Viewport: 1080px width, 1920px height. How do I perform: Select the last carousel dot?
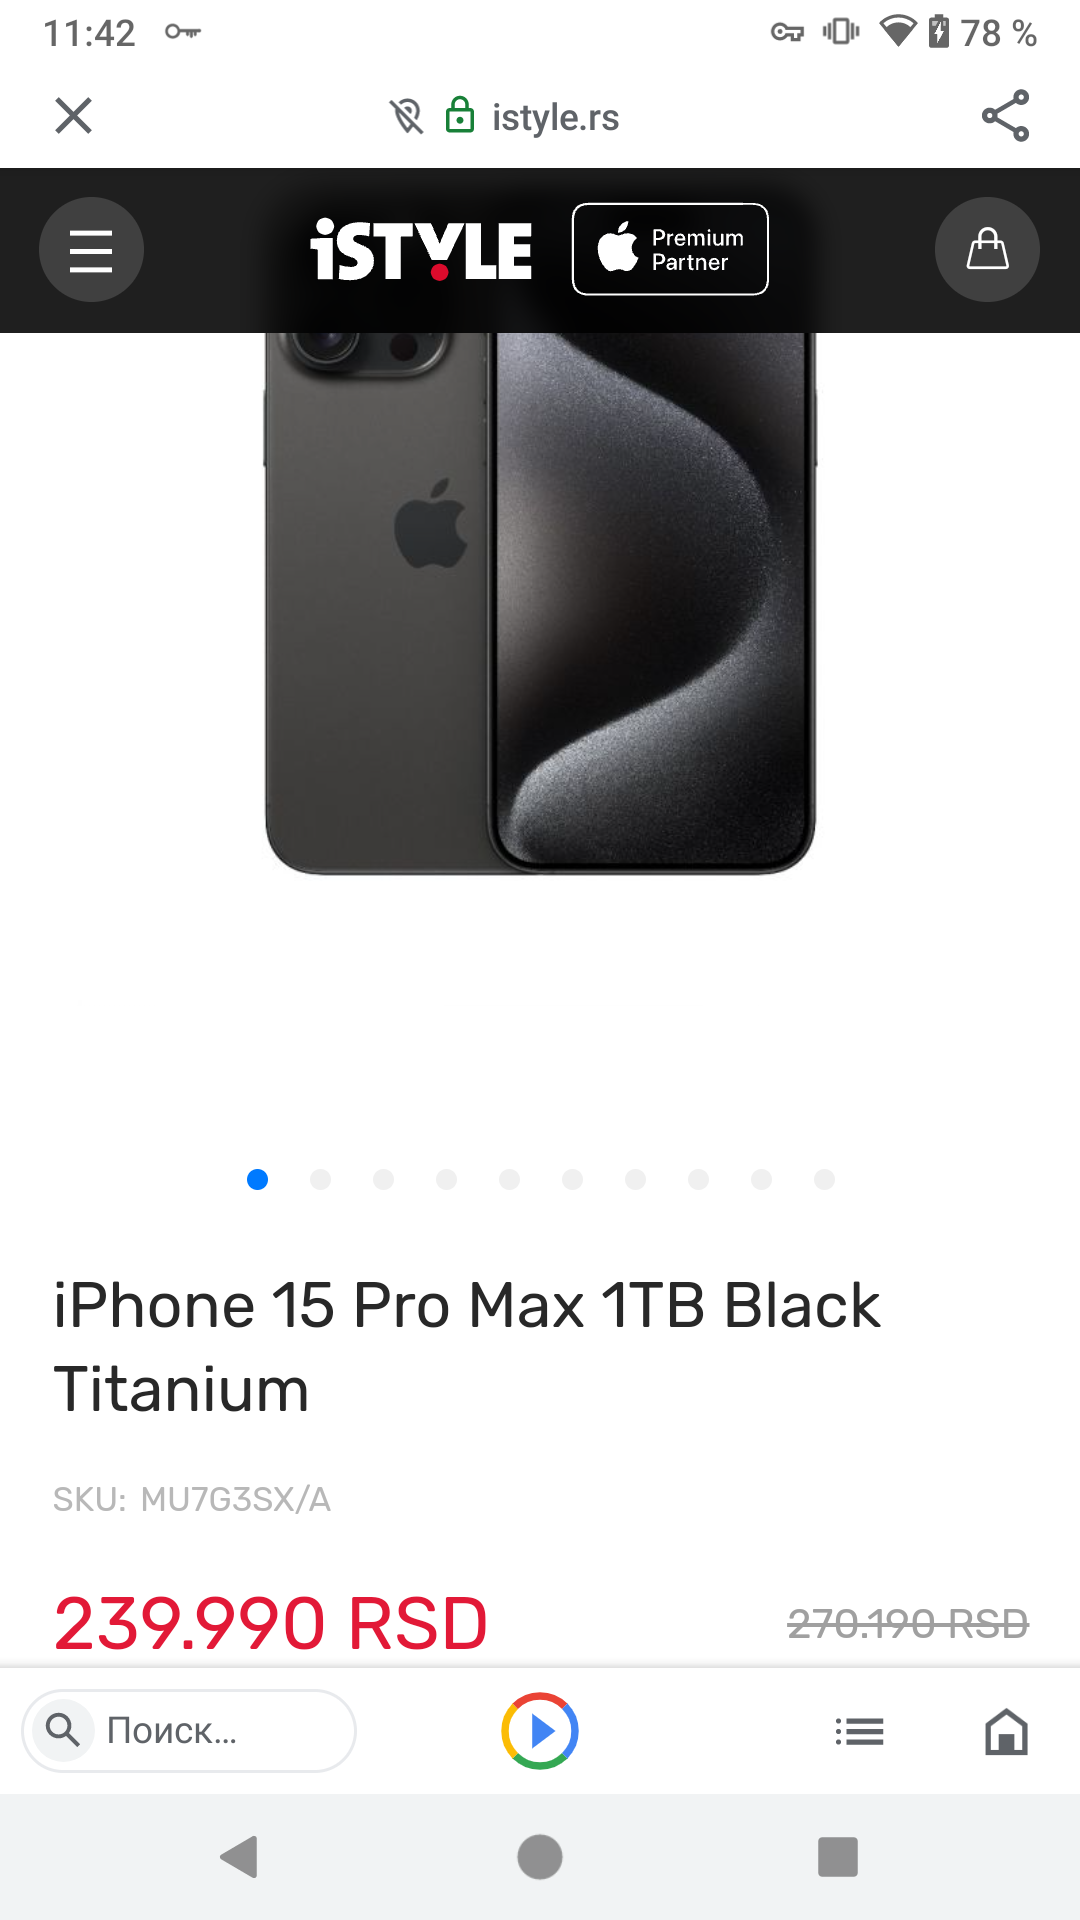(824, 1180)
